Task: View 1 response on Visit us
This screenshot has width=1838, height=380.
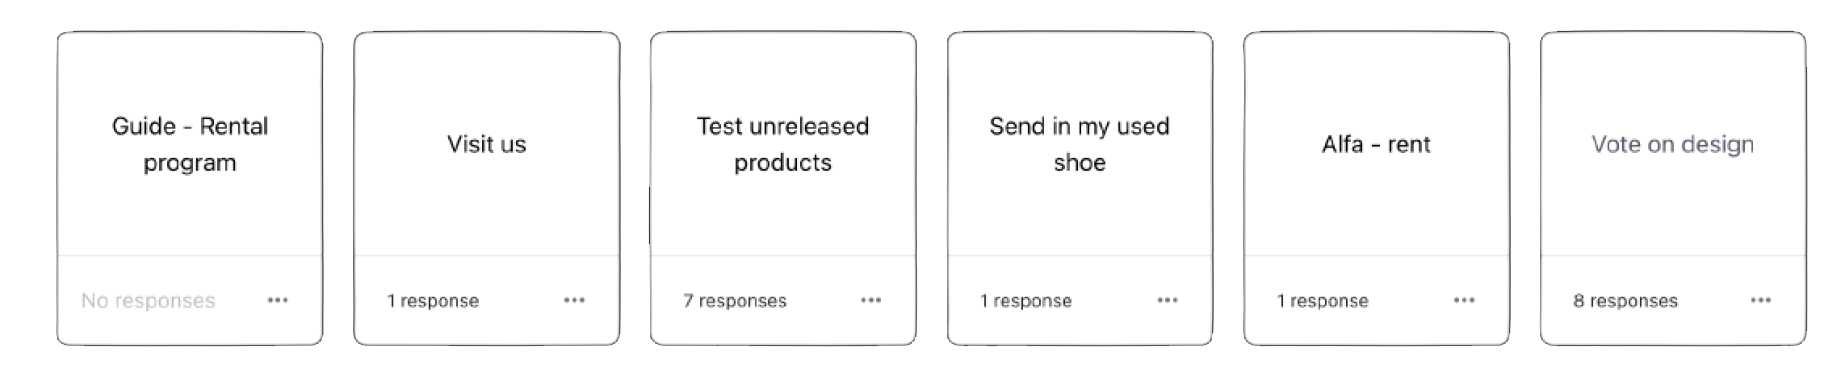Action: [433, 301]
